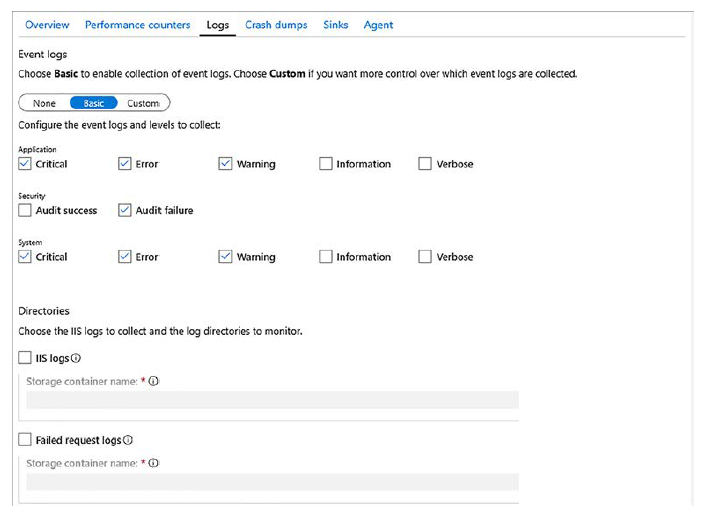Enable System Verbose checkbox

425,257
